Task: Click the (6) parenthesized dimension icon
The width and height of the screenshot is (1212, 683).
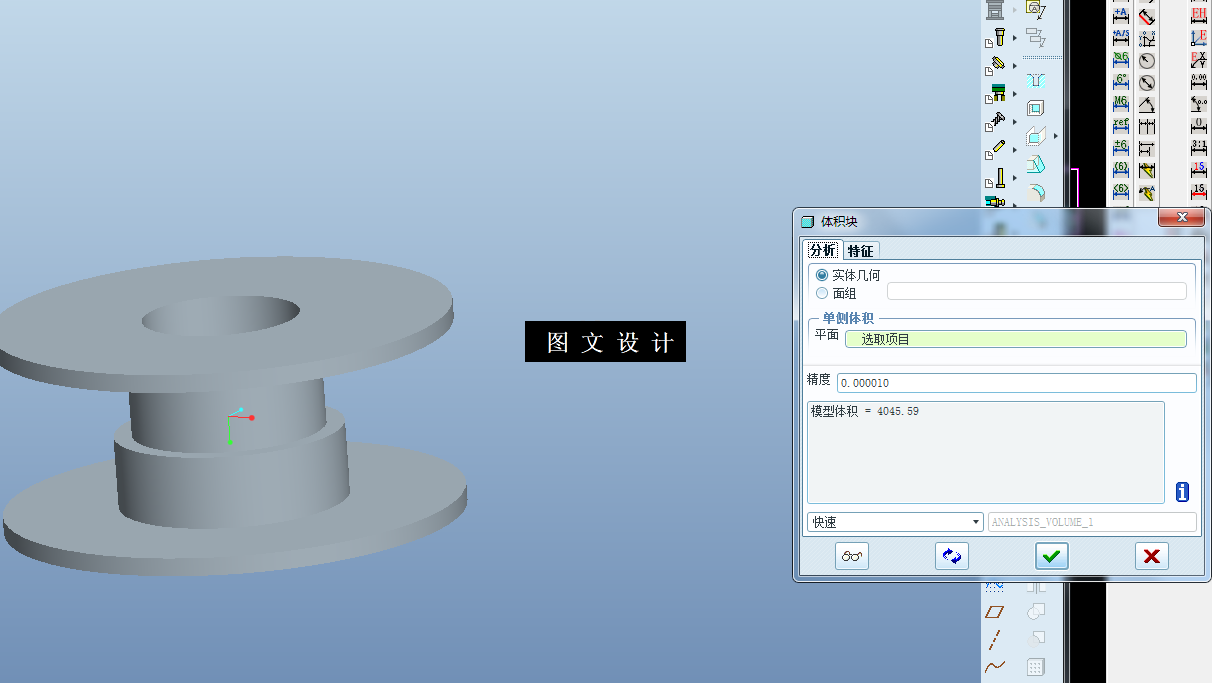Action: click(x=1121, y=170)
